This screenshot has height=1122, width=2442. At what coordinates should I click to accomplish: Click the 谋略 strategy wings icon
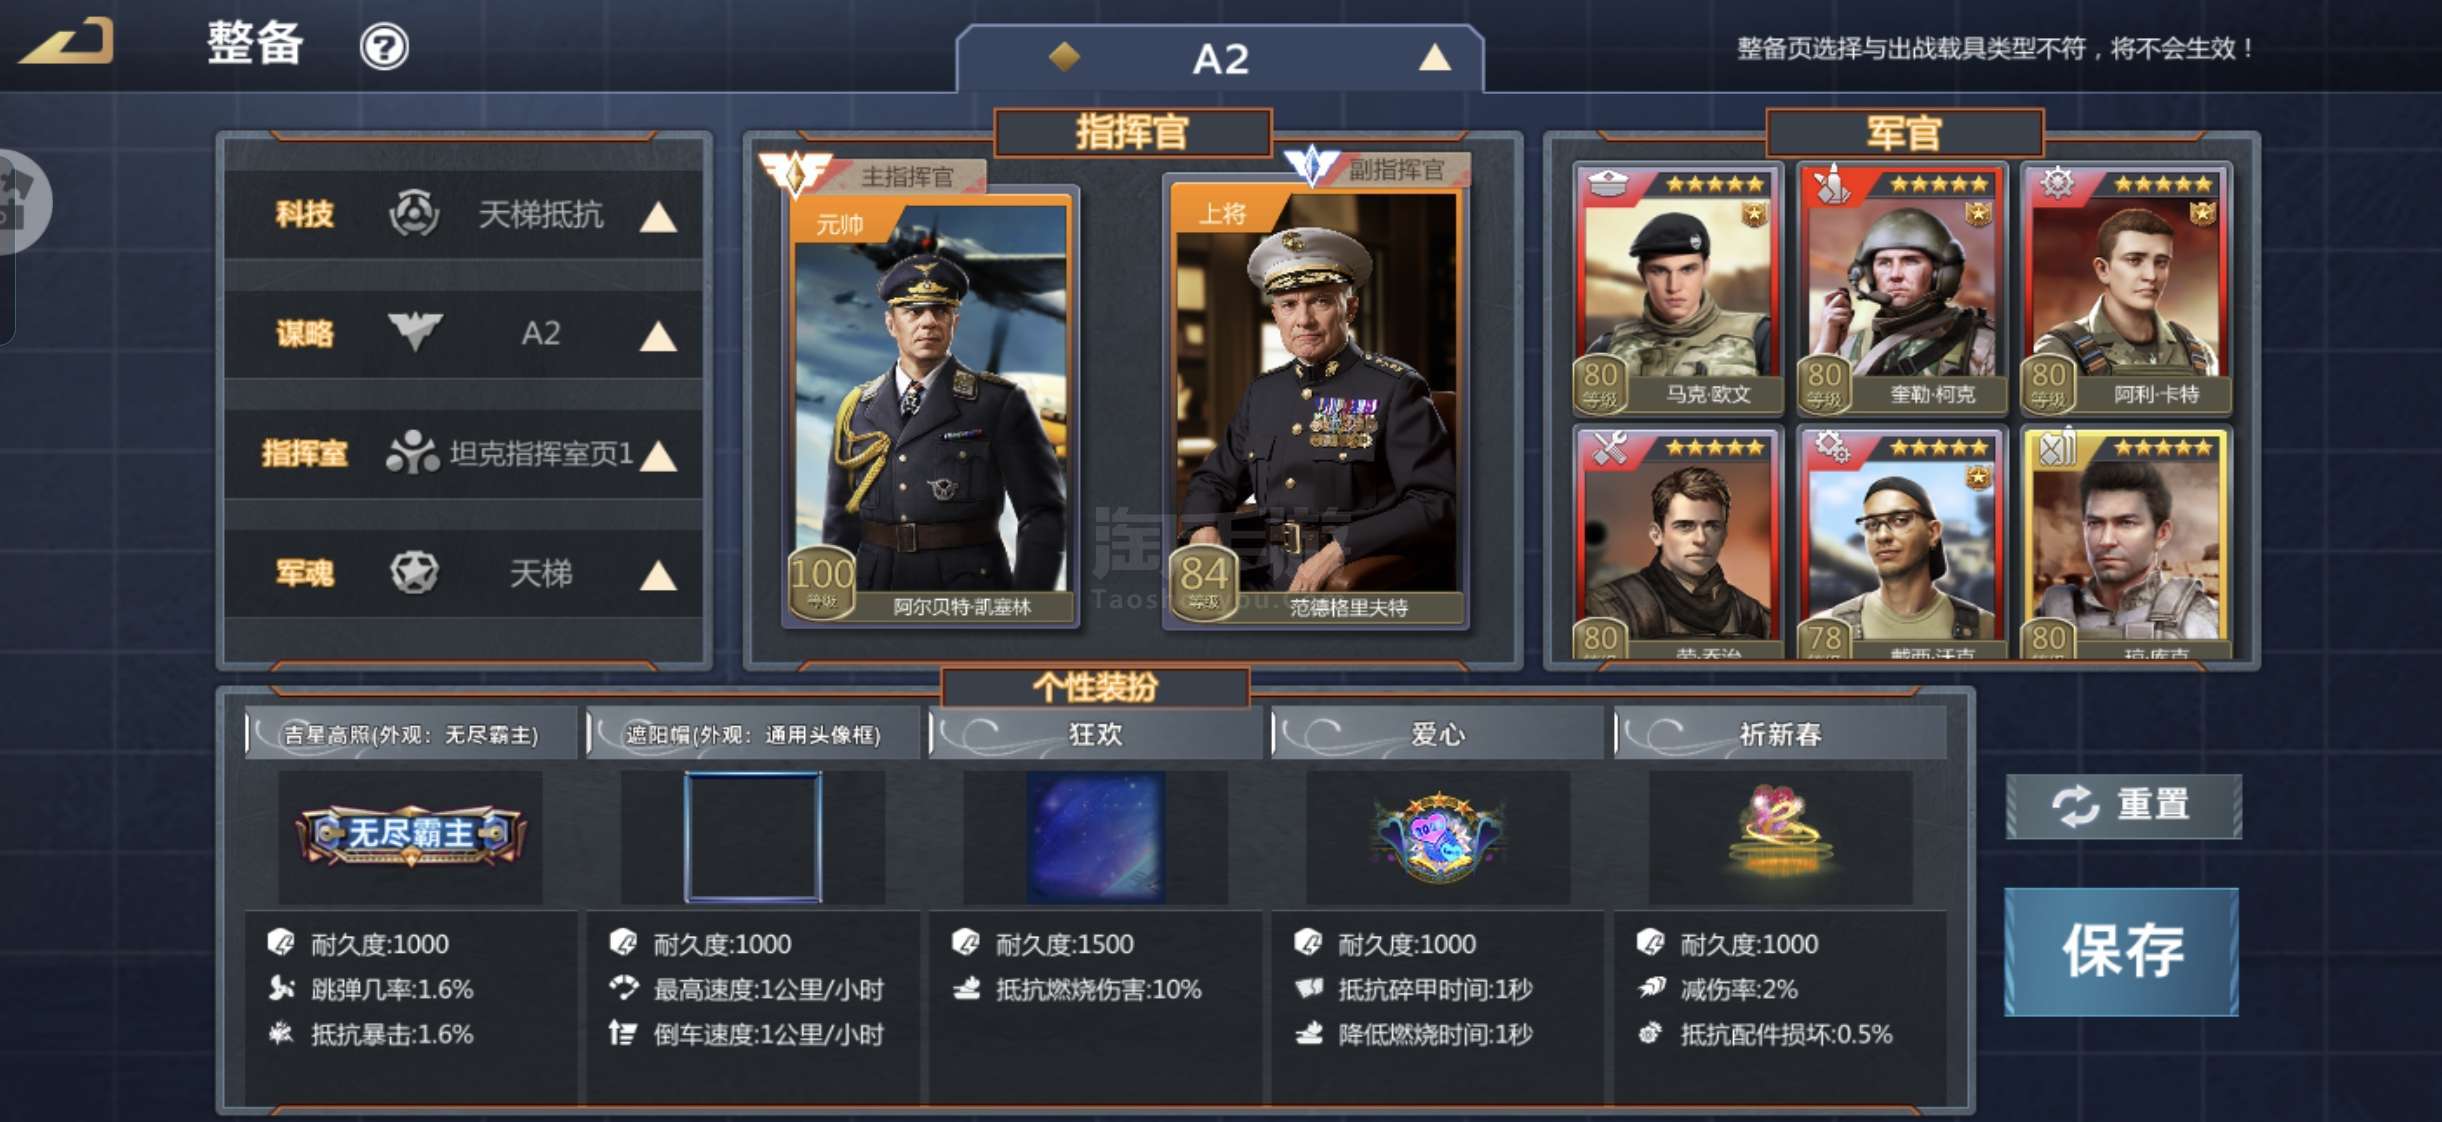pos(414,332)
